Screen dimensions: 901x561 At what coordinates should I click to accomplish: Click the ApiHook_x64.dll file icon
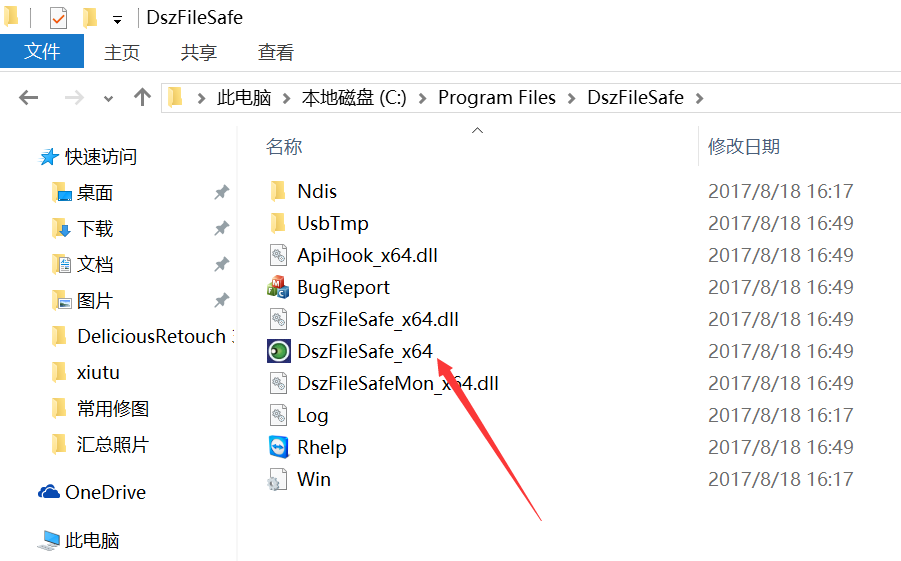click(278, 255)
